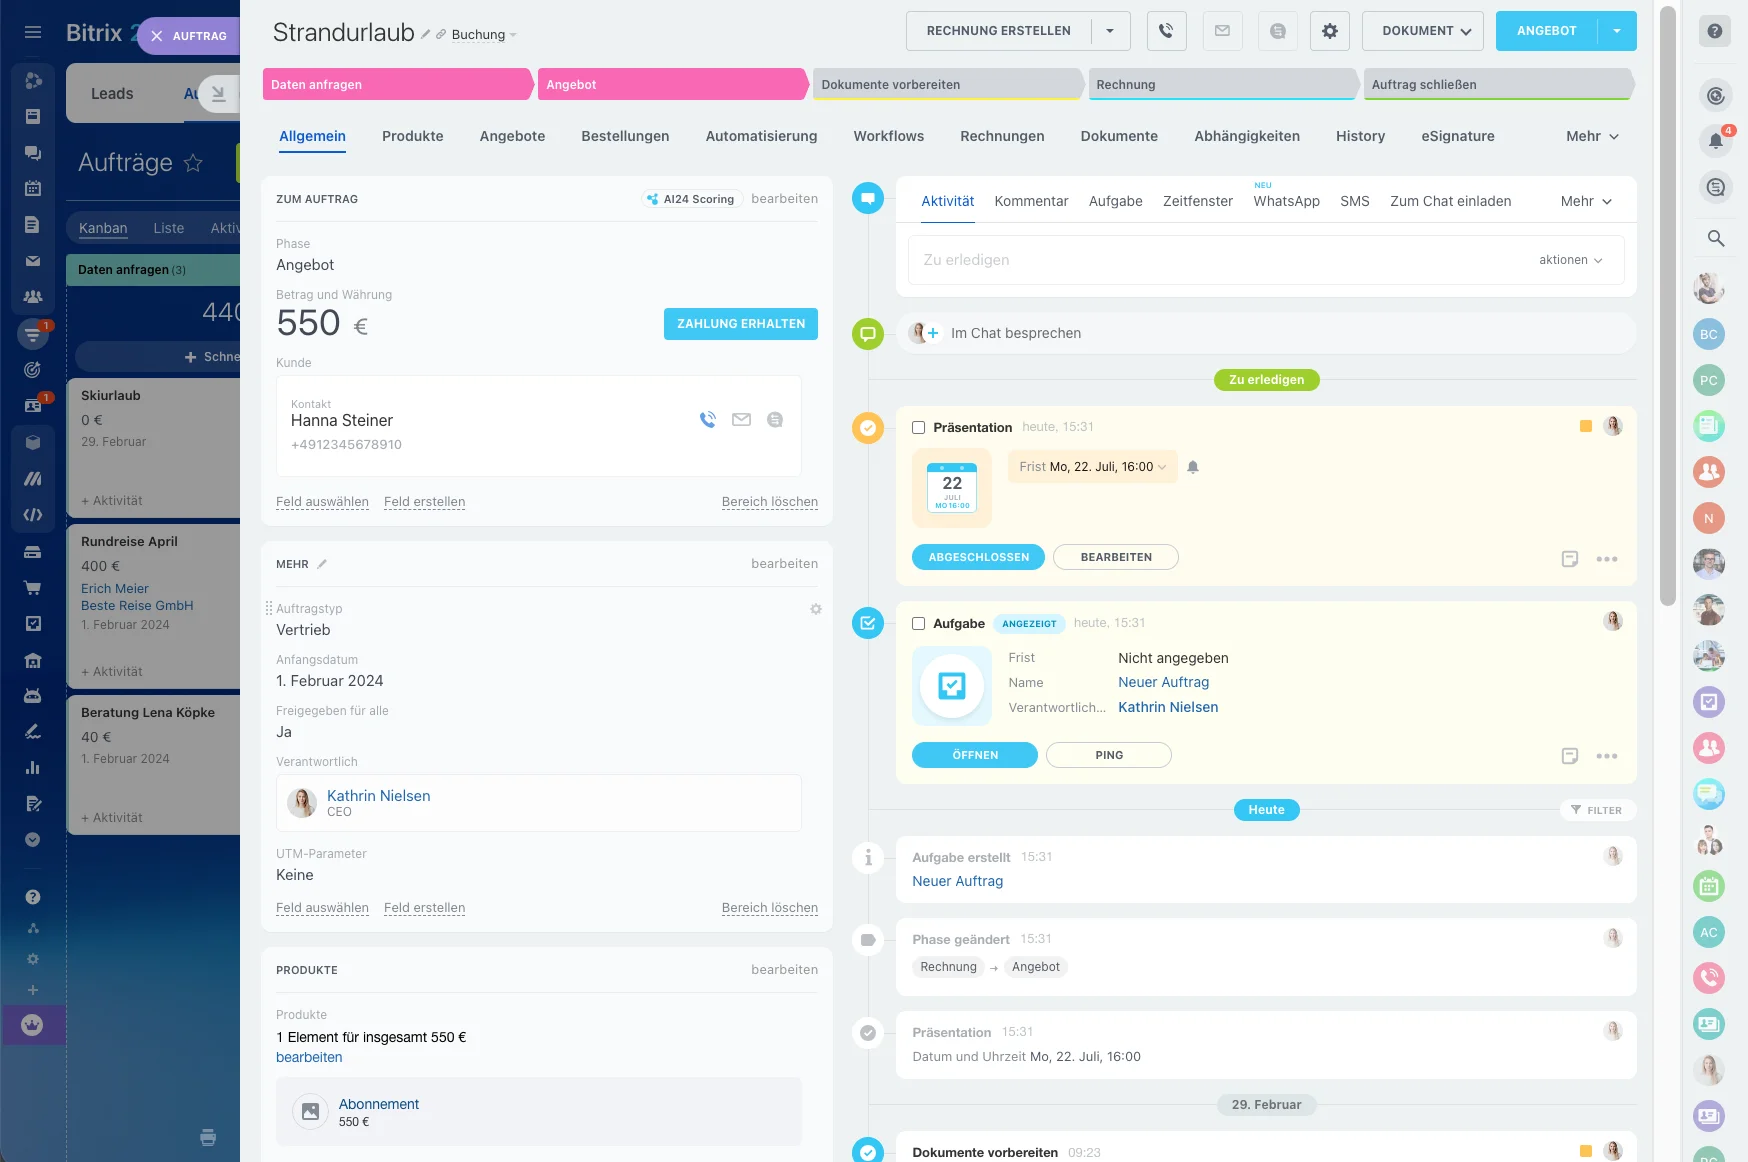
Task: Toggle the favorite star next to Aufträge
Action: (193, 162)
